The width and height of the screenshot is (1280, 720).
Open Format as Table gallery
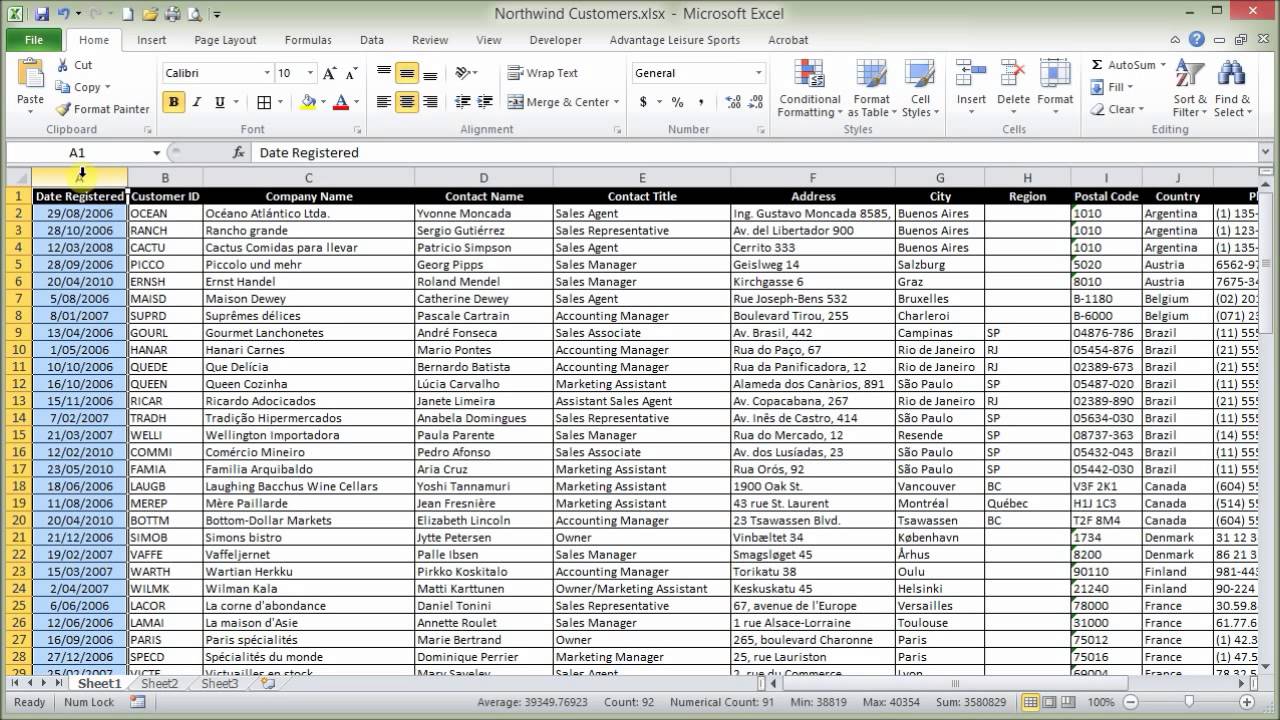click(871, 89)
